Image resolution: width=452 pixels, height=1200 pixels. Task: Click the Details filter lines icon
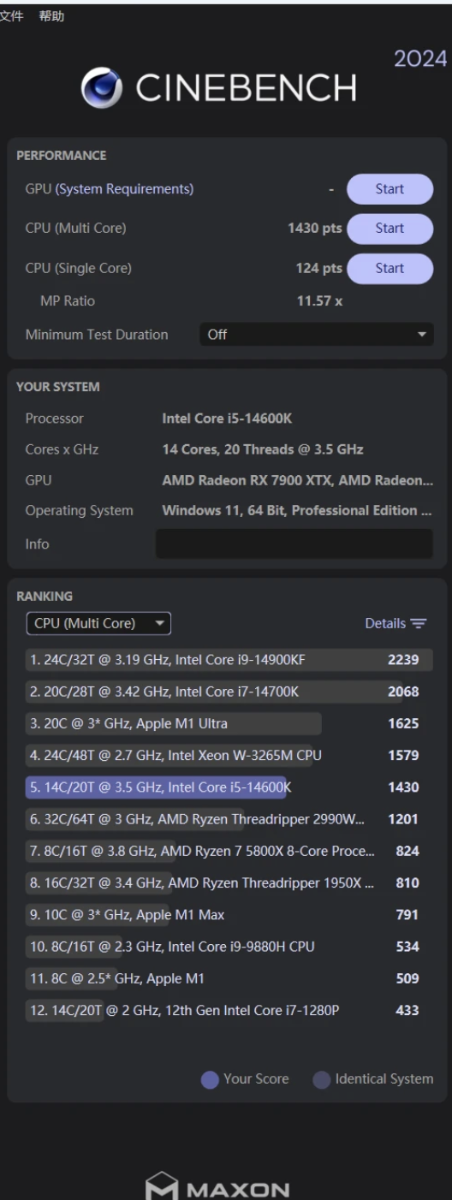(418, 624)
